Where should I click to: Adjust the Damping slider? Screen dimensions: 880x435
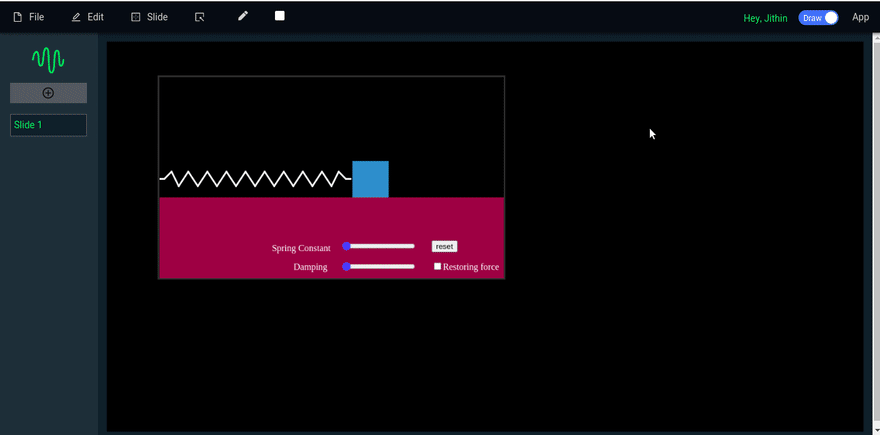378,266
